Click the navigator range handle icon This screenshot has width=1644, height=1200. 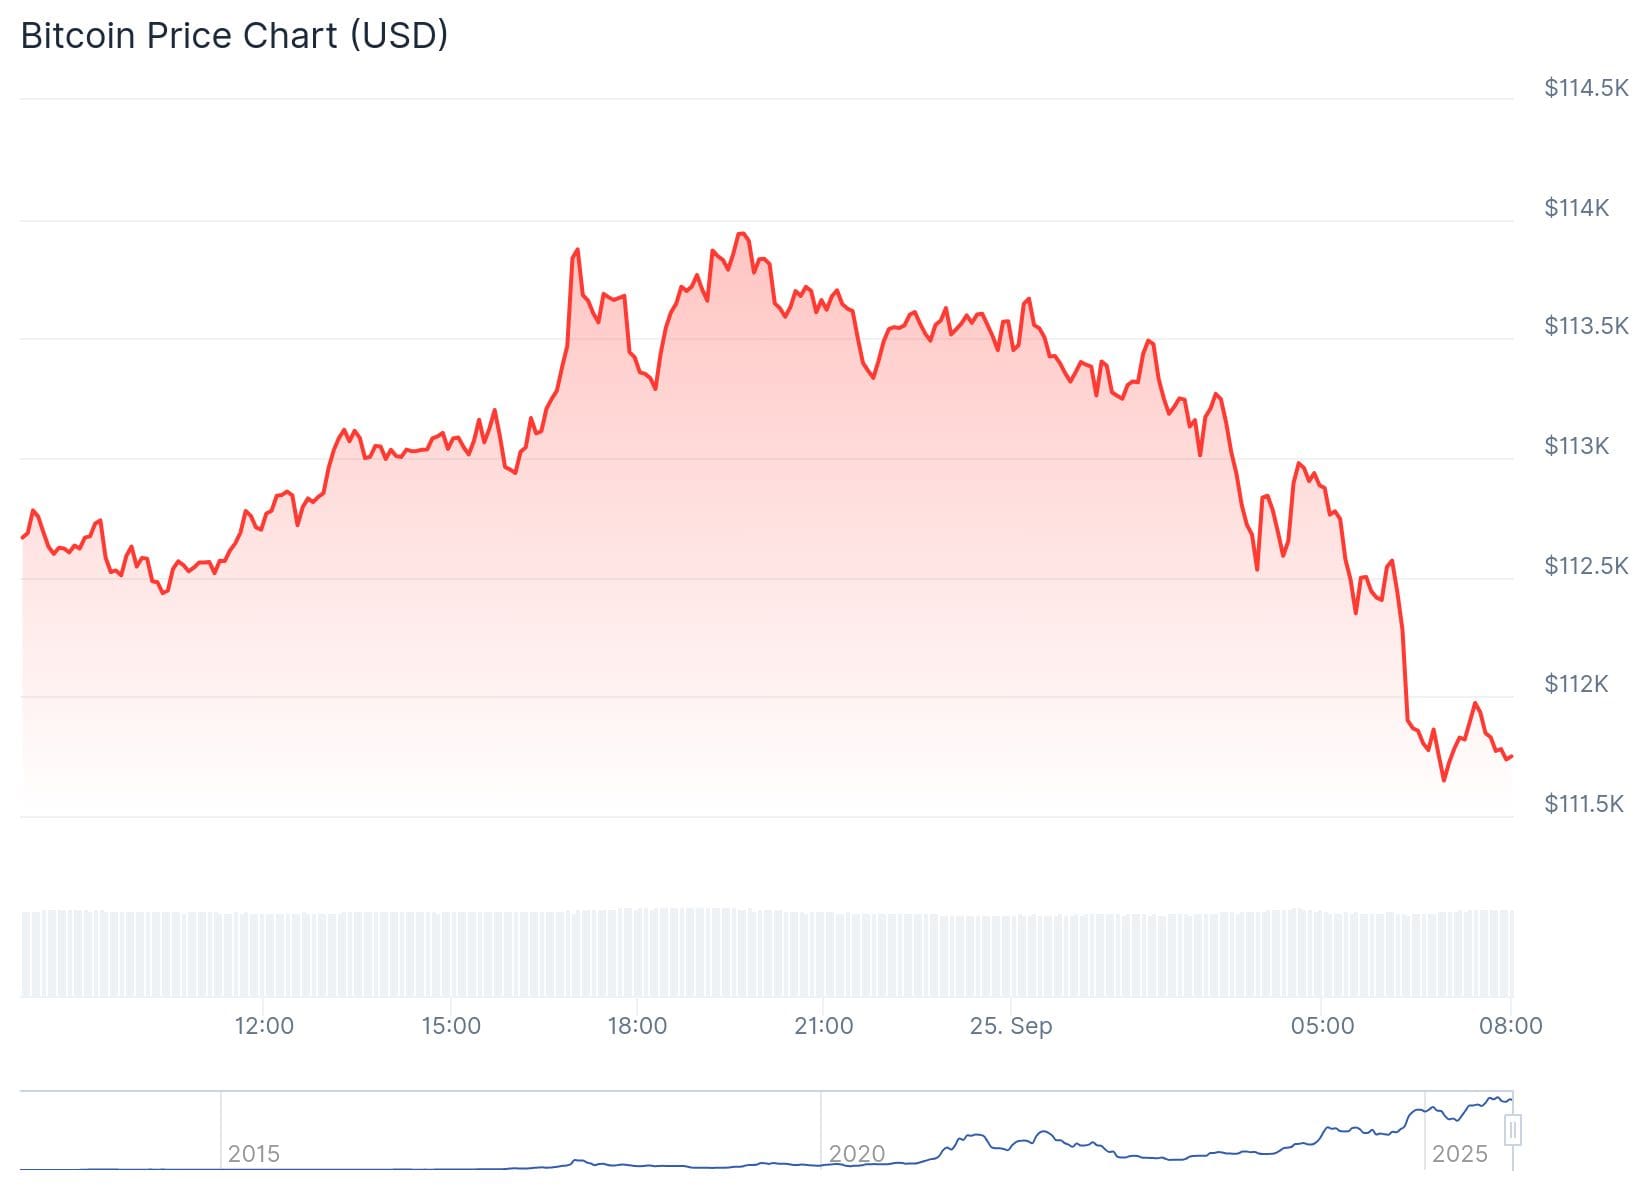click(x=1513, y=1130)
